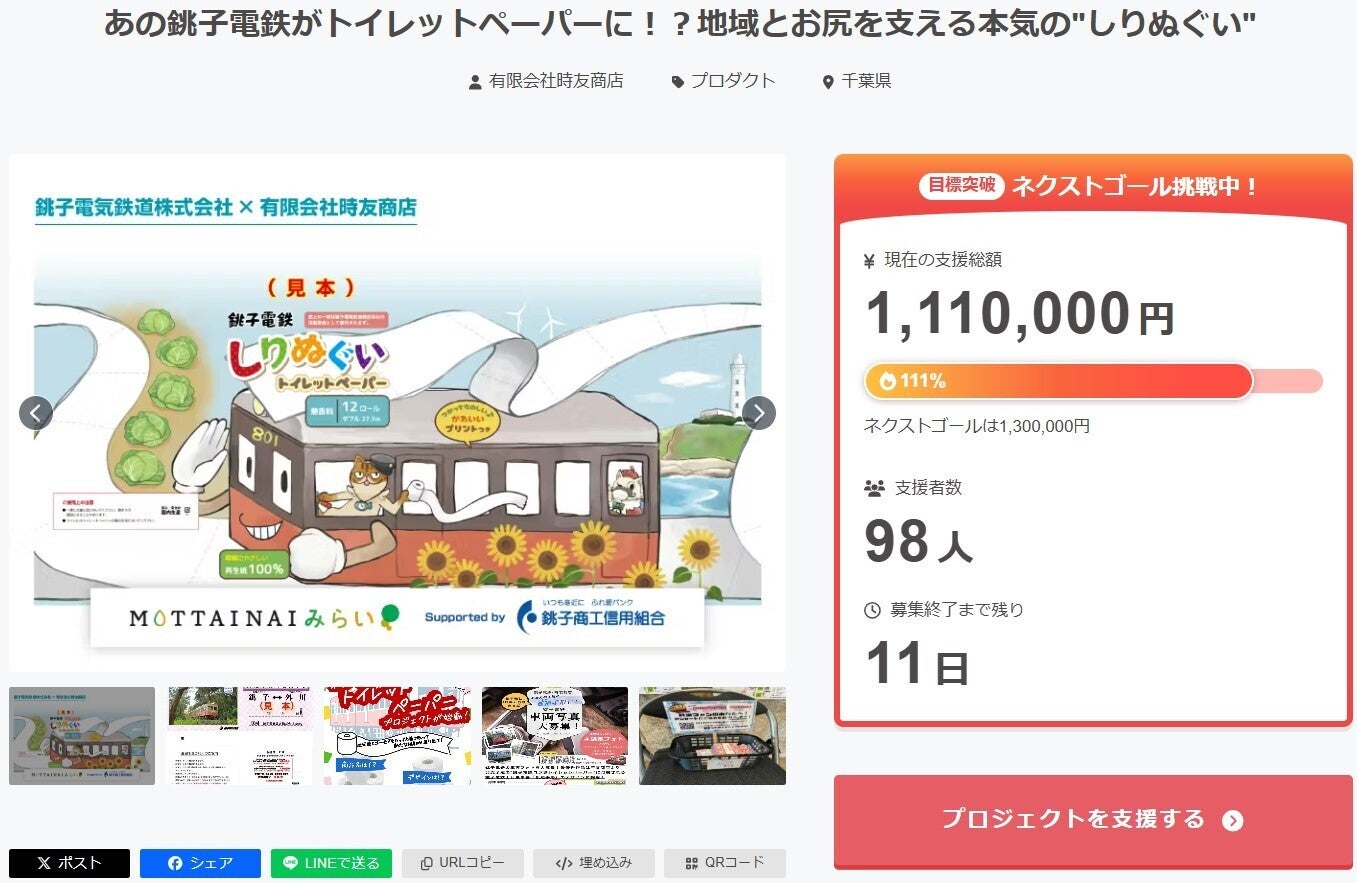The width and height of the screenshot is (1357, 883).
Task: Share project via X ポスト button
Action: pos(69,863)
